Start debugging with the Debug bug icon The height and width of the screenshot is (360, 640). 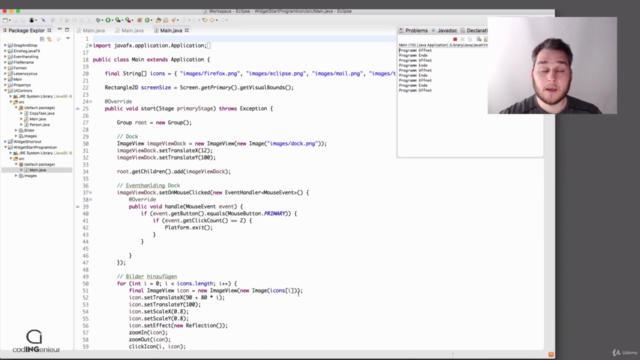(98, 20)
